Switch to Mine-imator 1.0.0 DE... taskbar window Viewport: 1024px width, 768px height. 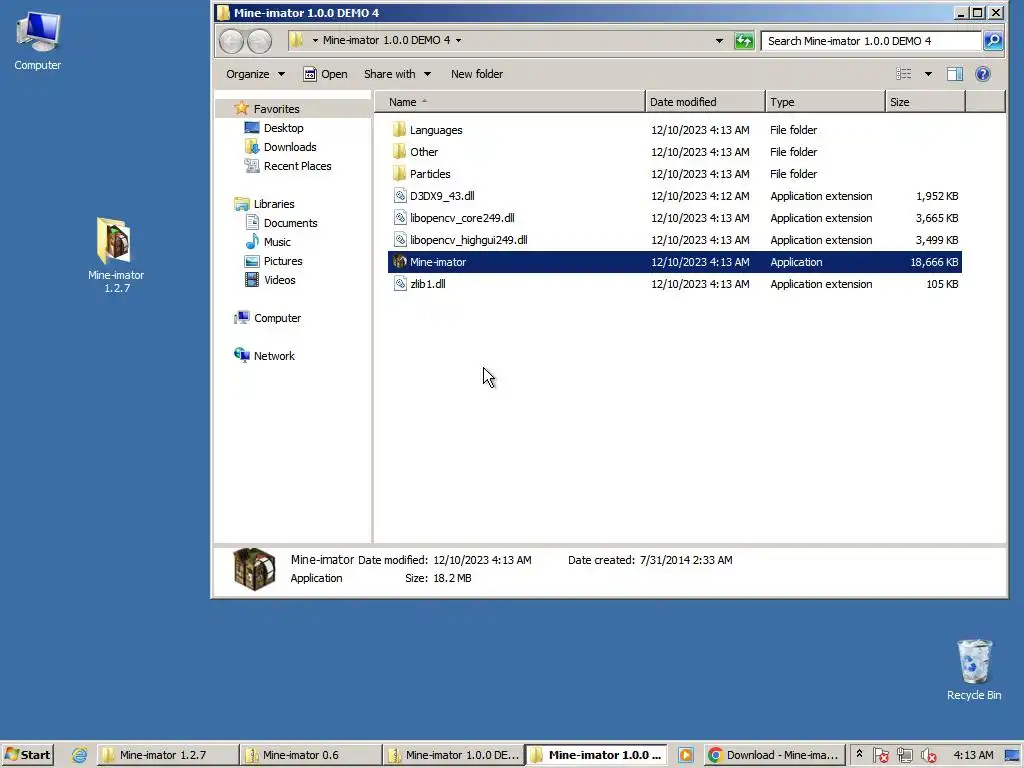[454, 755]
